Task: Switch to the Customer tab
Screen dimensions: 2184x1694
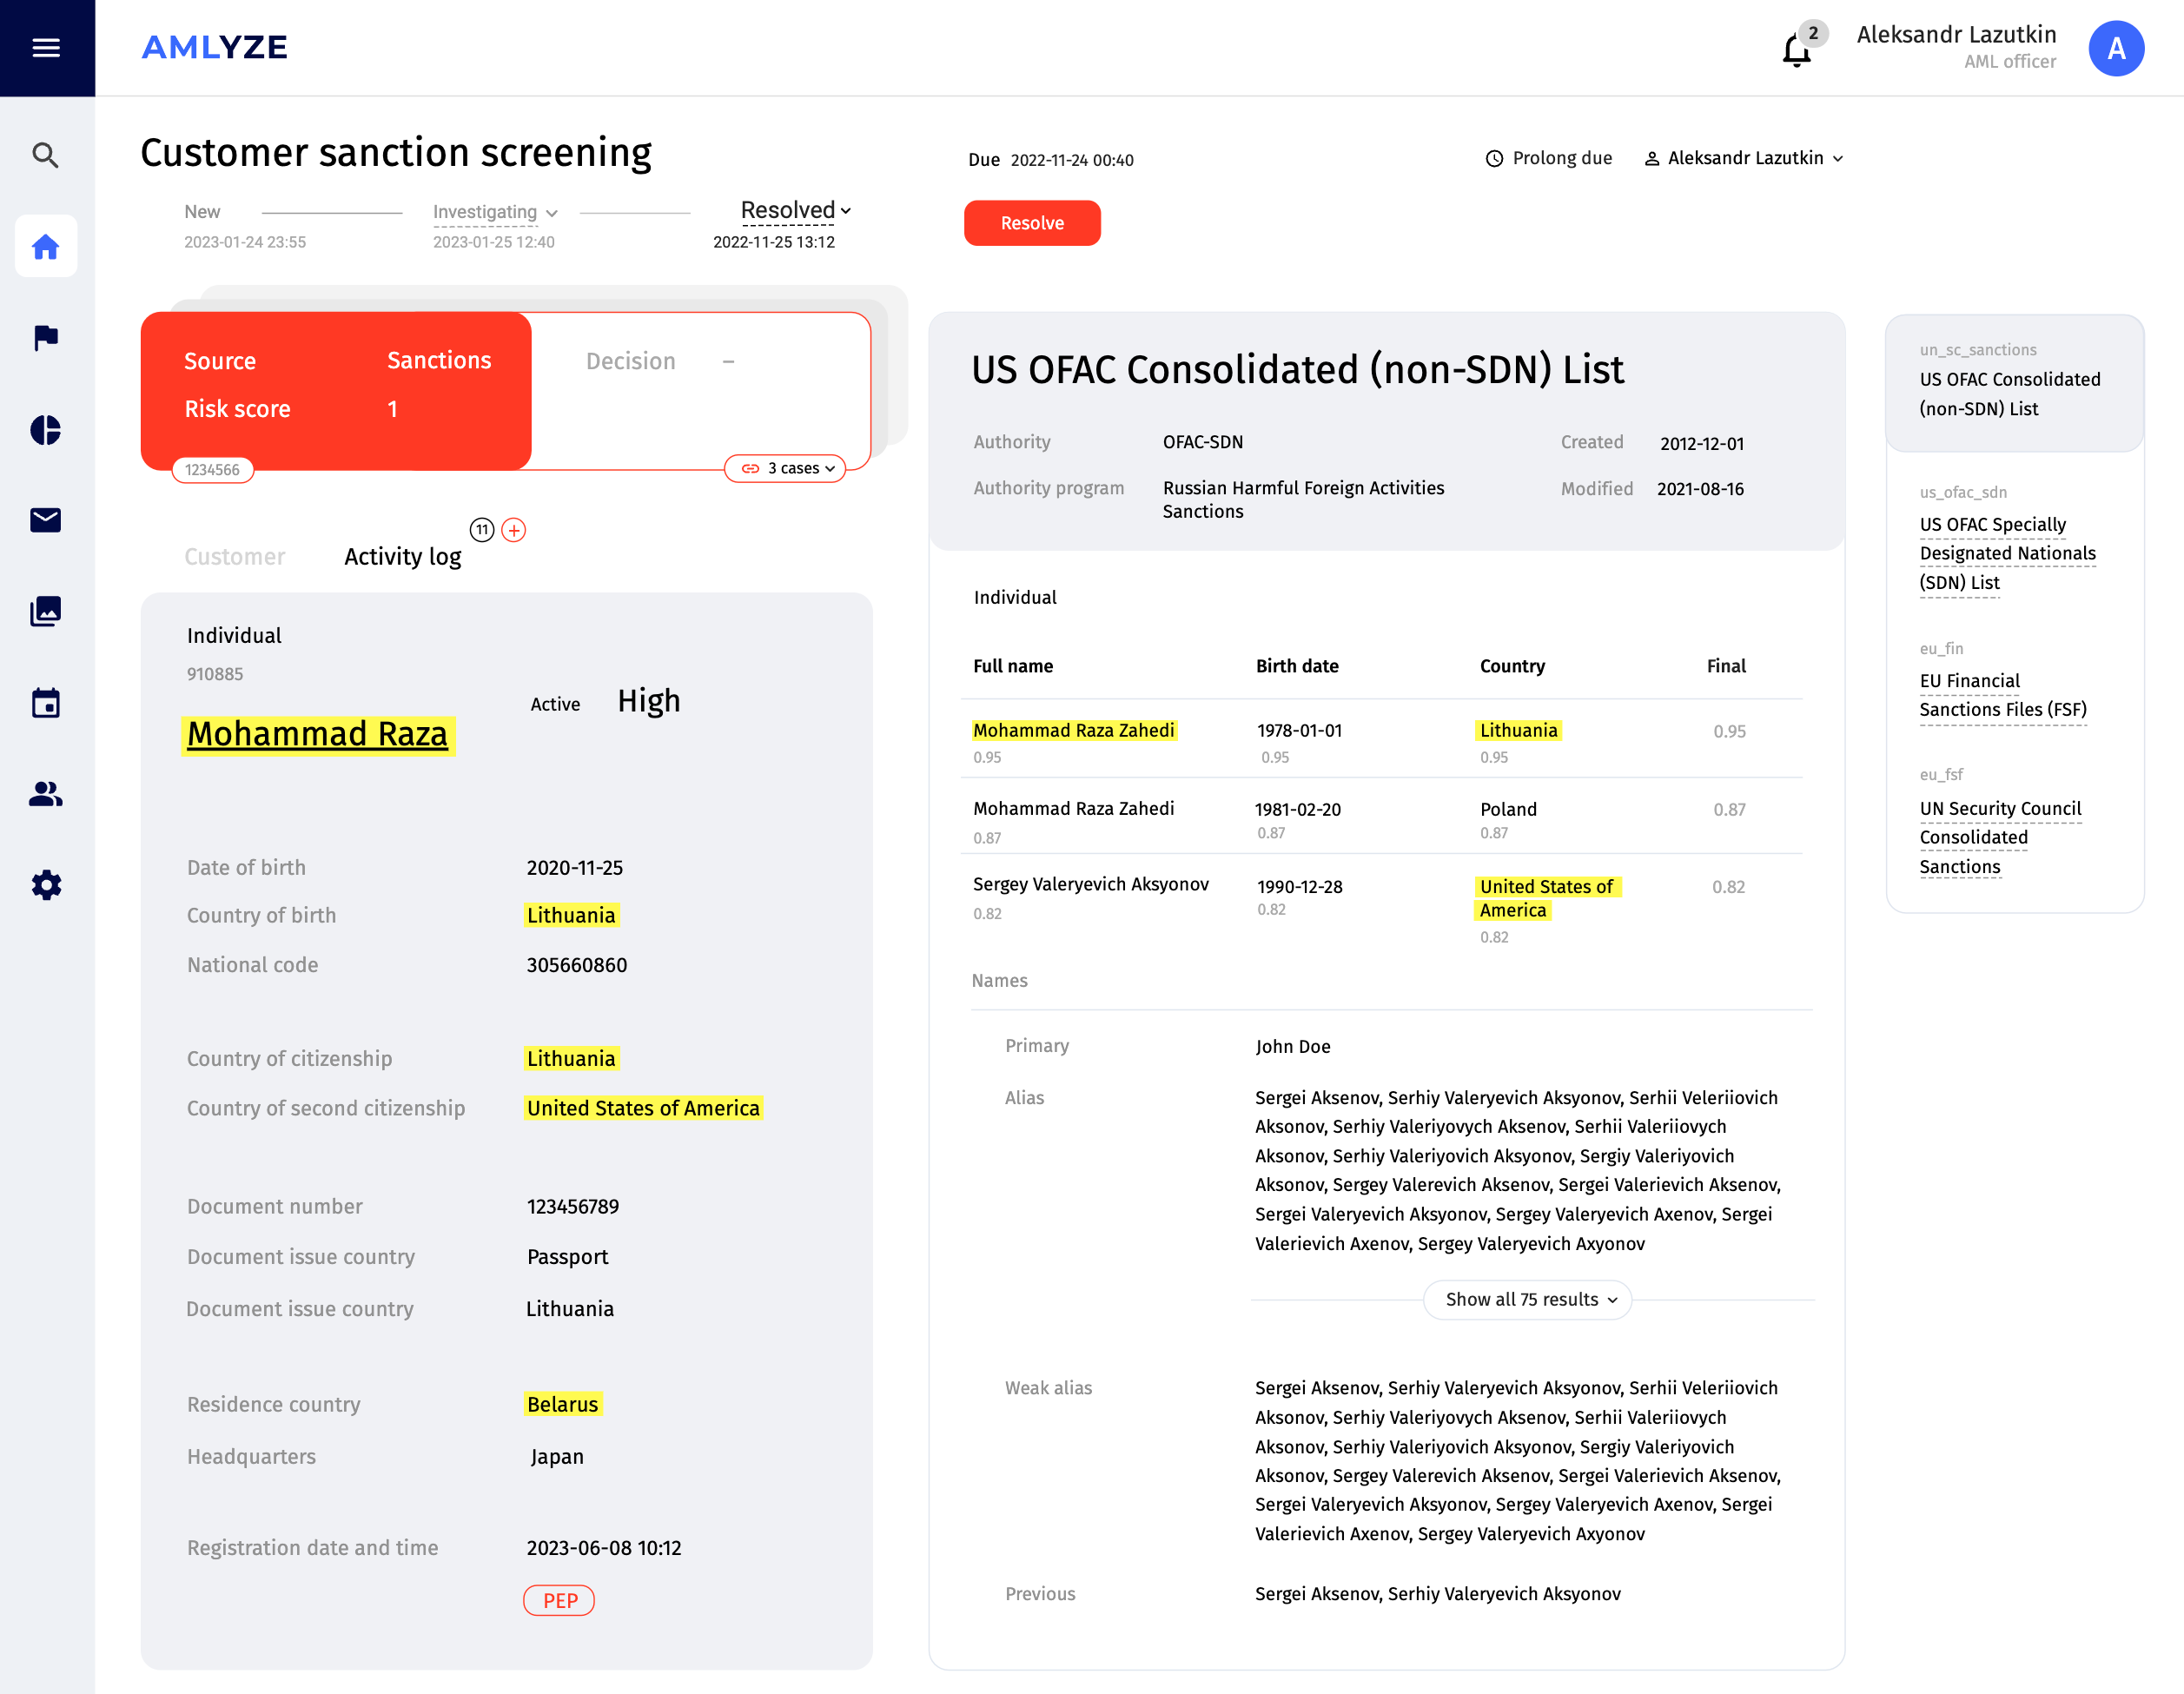Action: (x=235, y=556)
